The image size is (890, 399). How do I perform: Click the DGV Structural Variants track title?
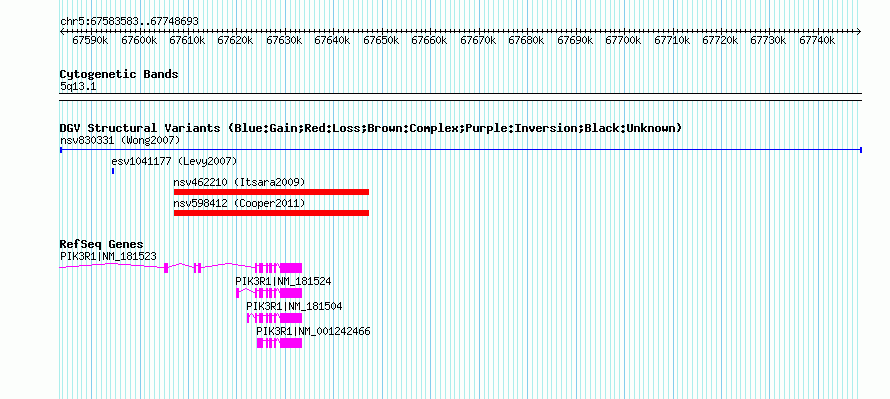pyautogui.click(x=371, y=128)
